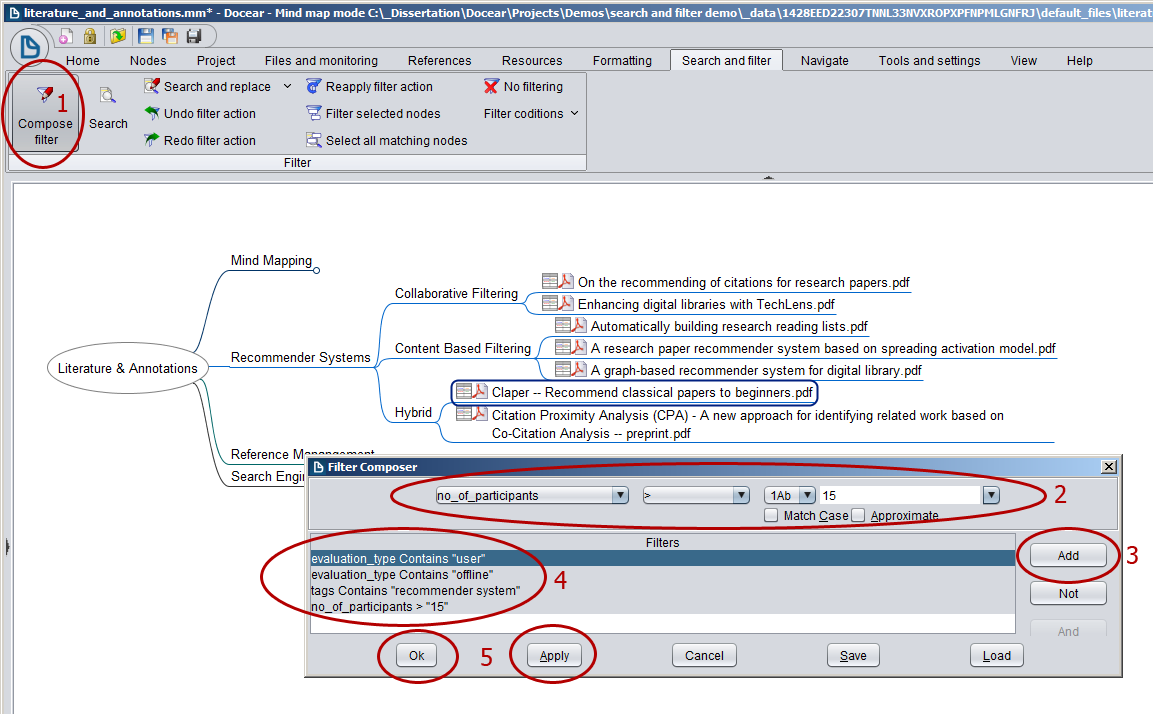Open Compose filter from the ribbon
The width and height of the screenshot is (1153, 714).
[x=46, y=115]
